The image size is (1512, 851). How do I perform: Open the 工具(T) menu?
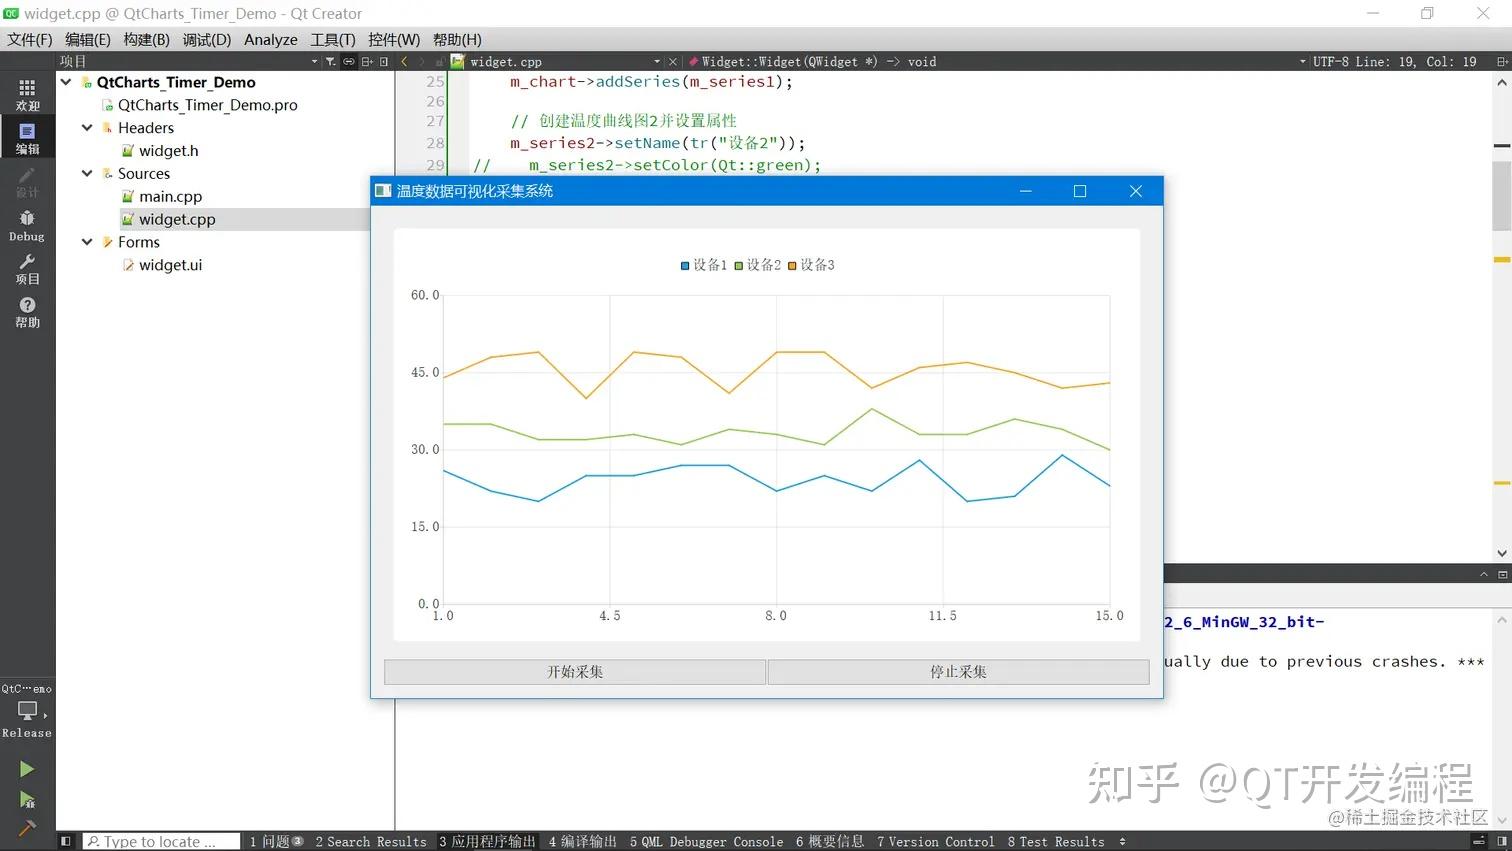point(333,39)
